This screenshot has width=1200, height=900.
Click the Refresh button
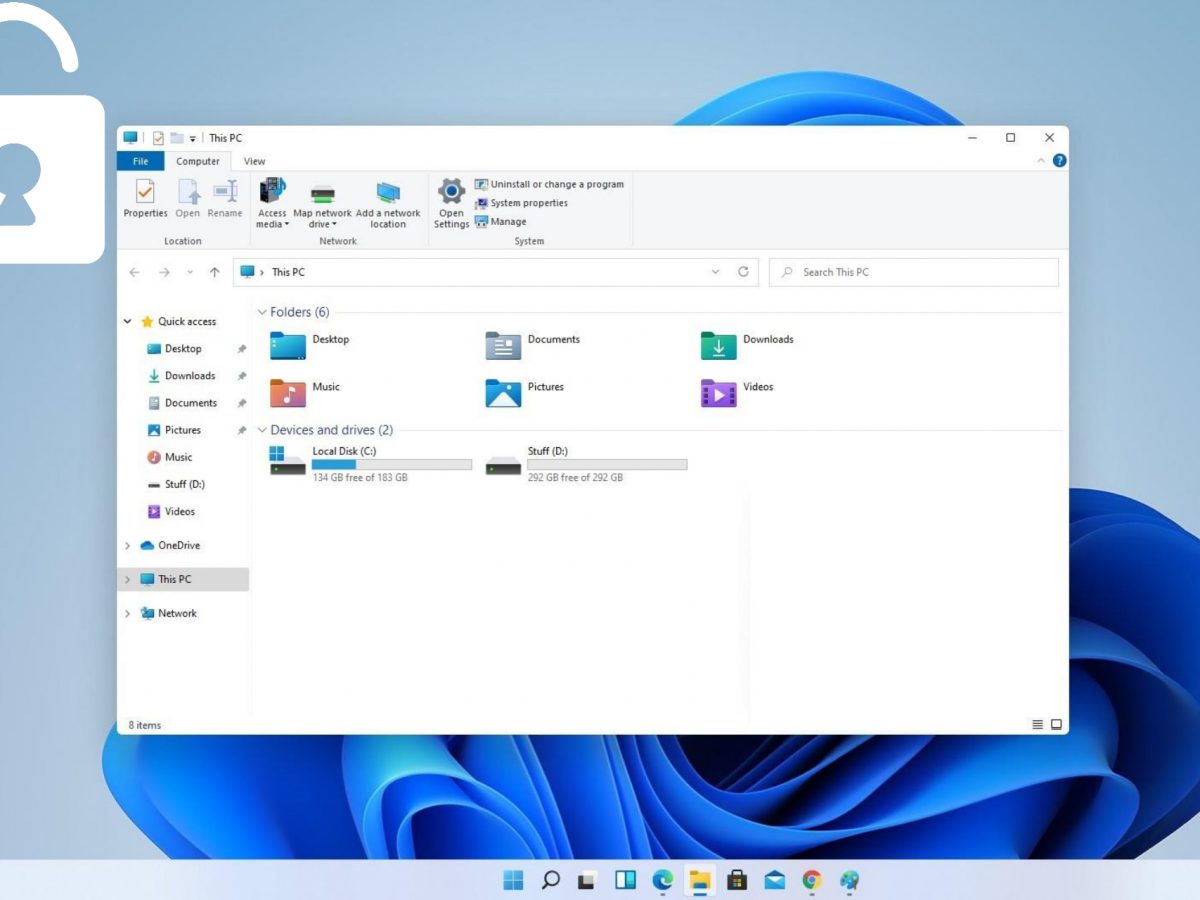[743, 272]
